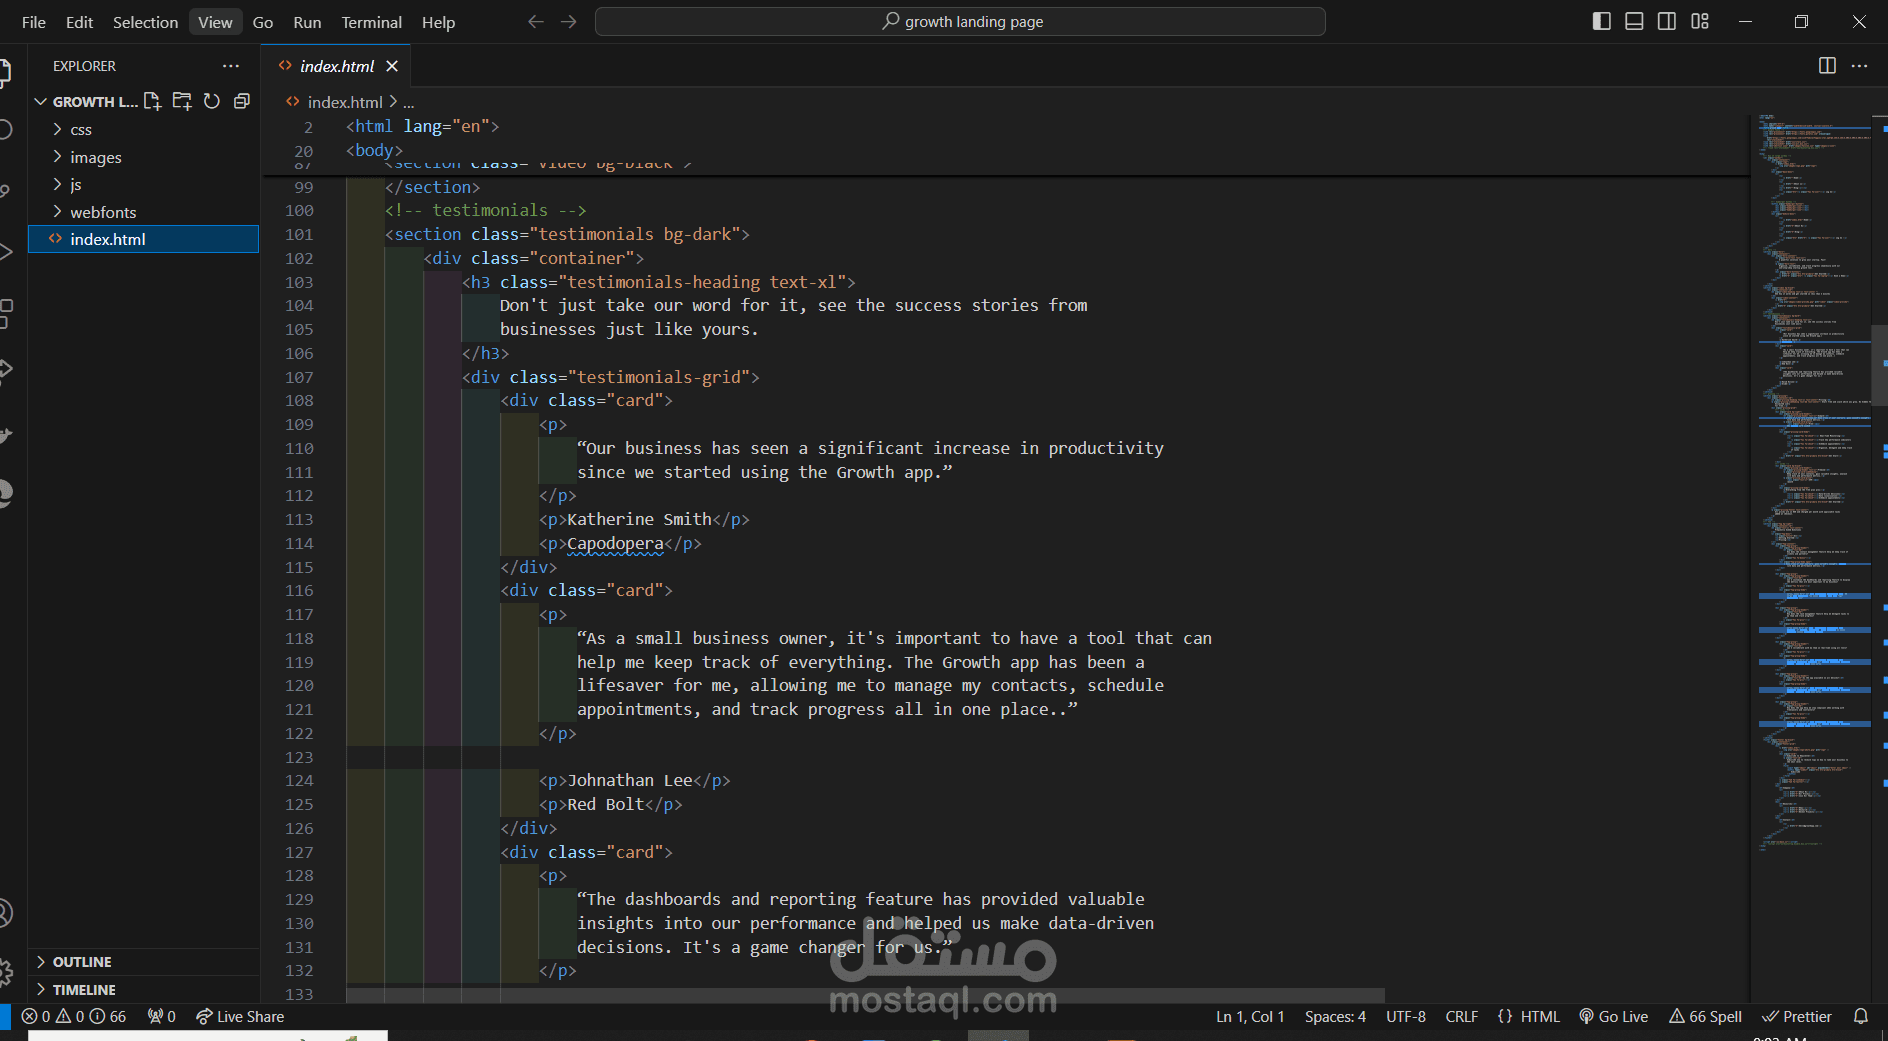Change the UTF-8 file encoding
This screenshot has width=1888, height=1041.
coord(1405,1016)
